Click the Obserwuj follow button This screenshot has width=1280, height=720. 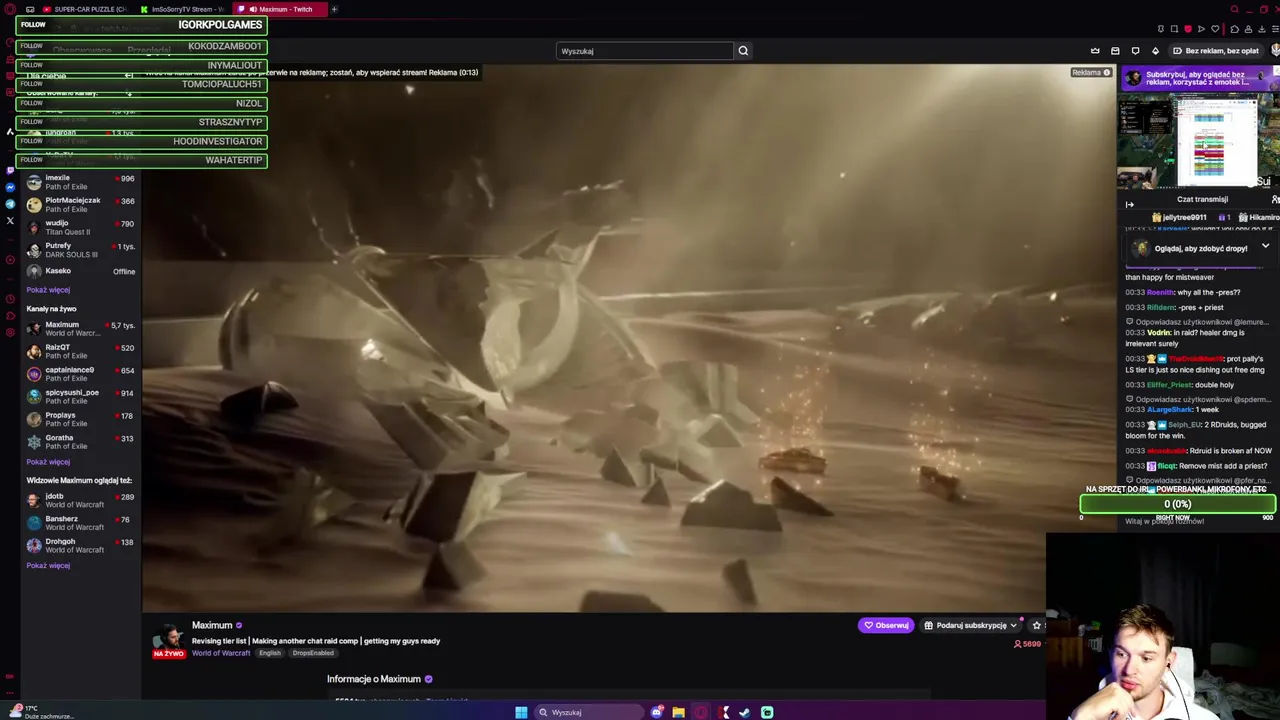pos(886,625)
